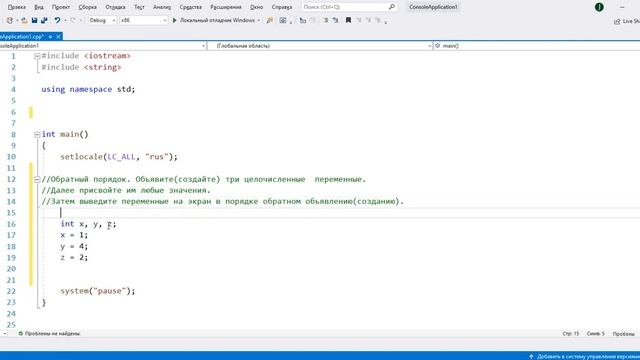This screenshot has height=360, width=640.
Task: Click the Симв: 5 column indicator
Action: (x=596, y=333)
